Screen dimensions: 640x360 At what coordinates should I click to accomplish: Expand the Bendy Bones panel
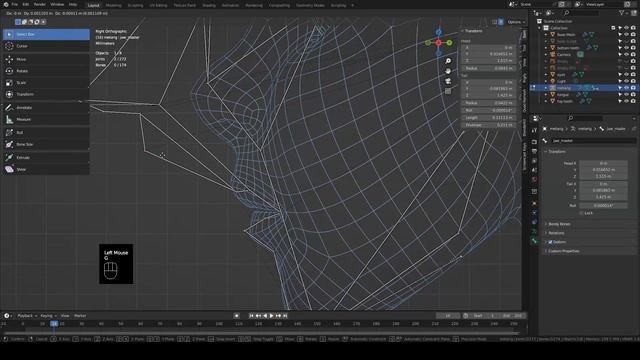tap(559, 224)
